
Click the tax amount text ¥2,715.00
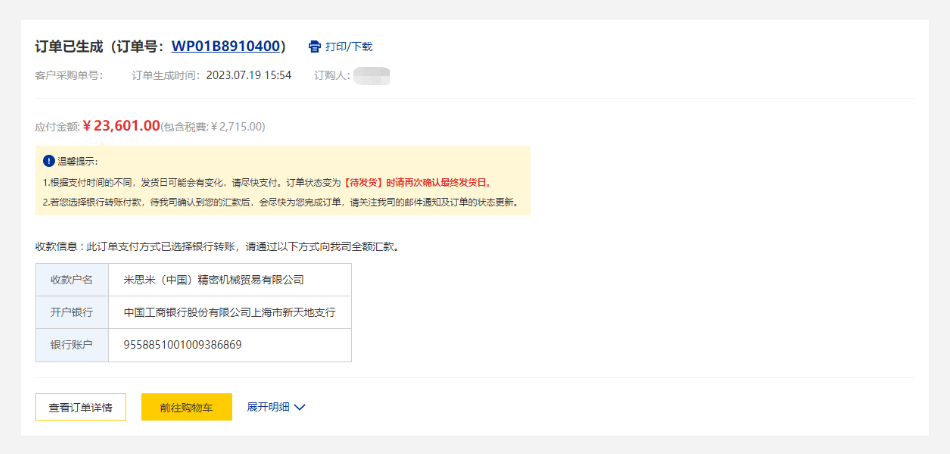click(237, 127)
